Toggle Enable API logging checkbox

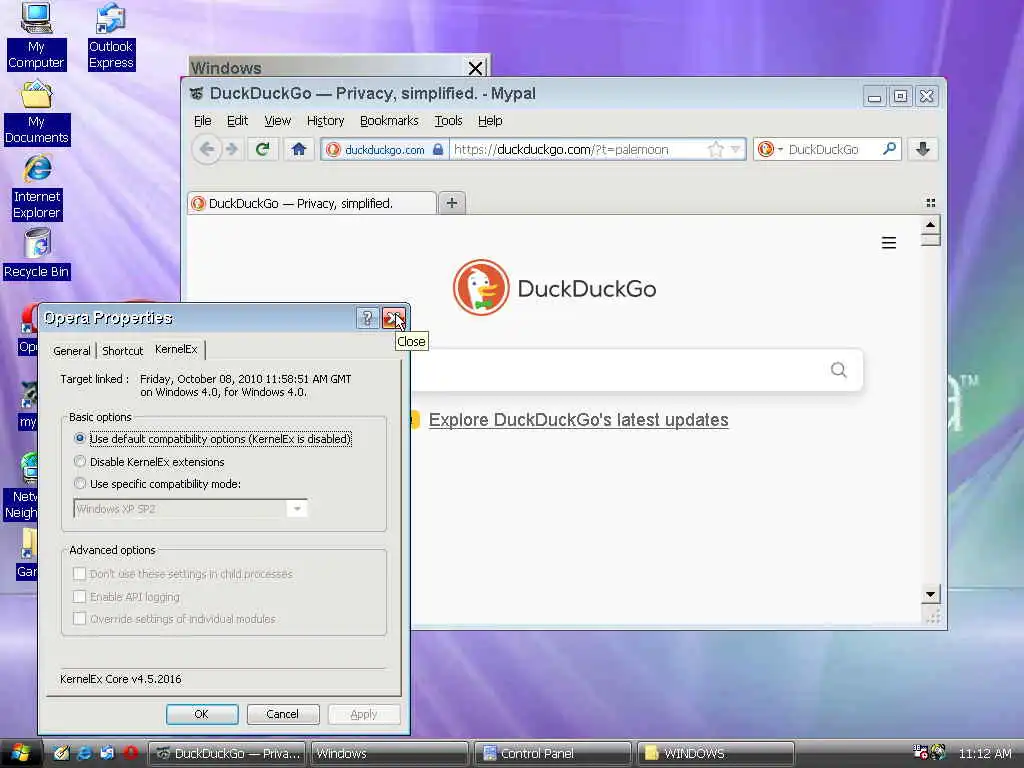pyautogui.click(x=80, y=596)
